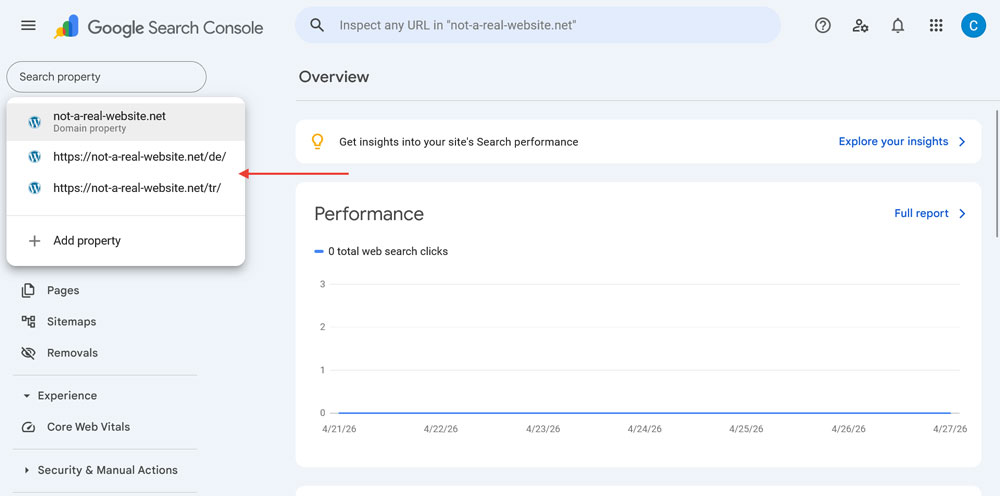The image size is (1000, 496).
Task: Open the hamburger main menu
Action: 28,26
